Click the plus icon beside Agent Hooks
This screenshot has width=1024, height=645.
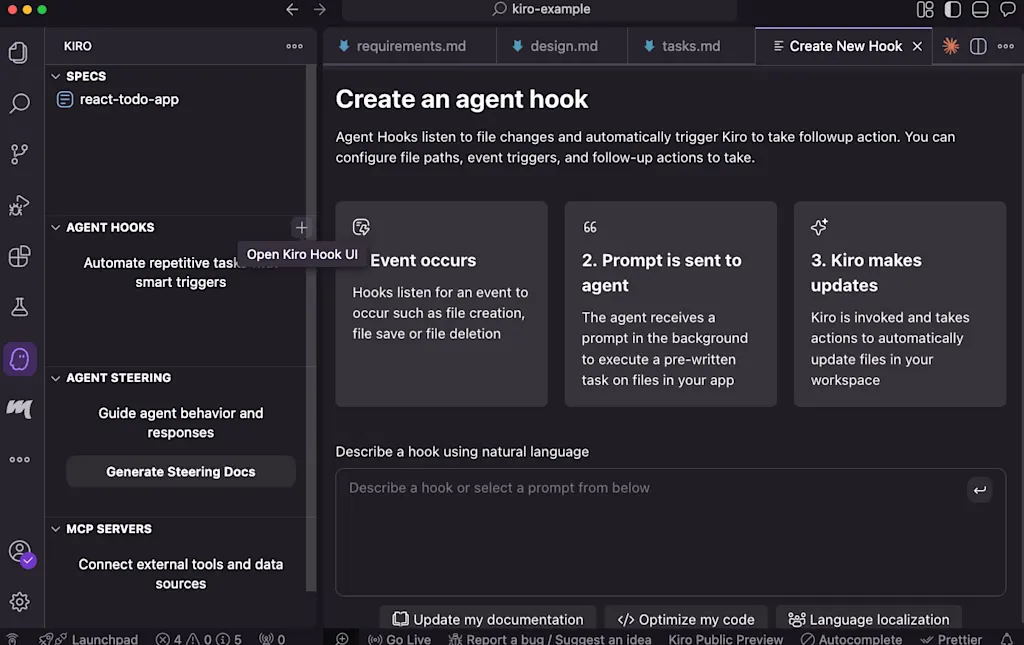(x=301, y=227)
